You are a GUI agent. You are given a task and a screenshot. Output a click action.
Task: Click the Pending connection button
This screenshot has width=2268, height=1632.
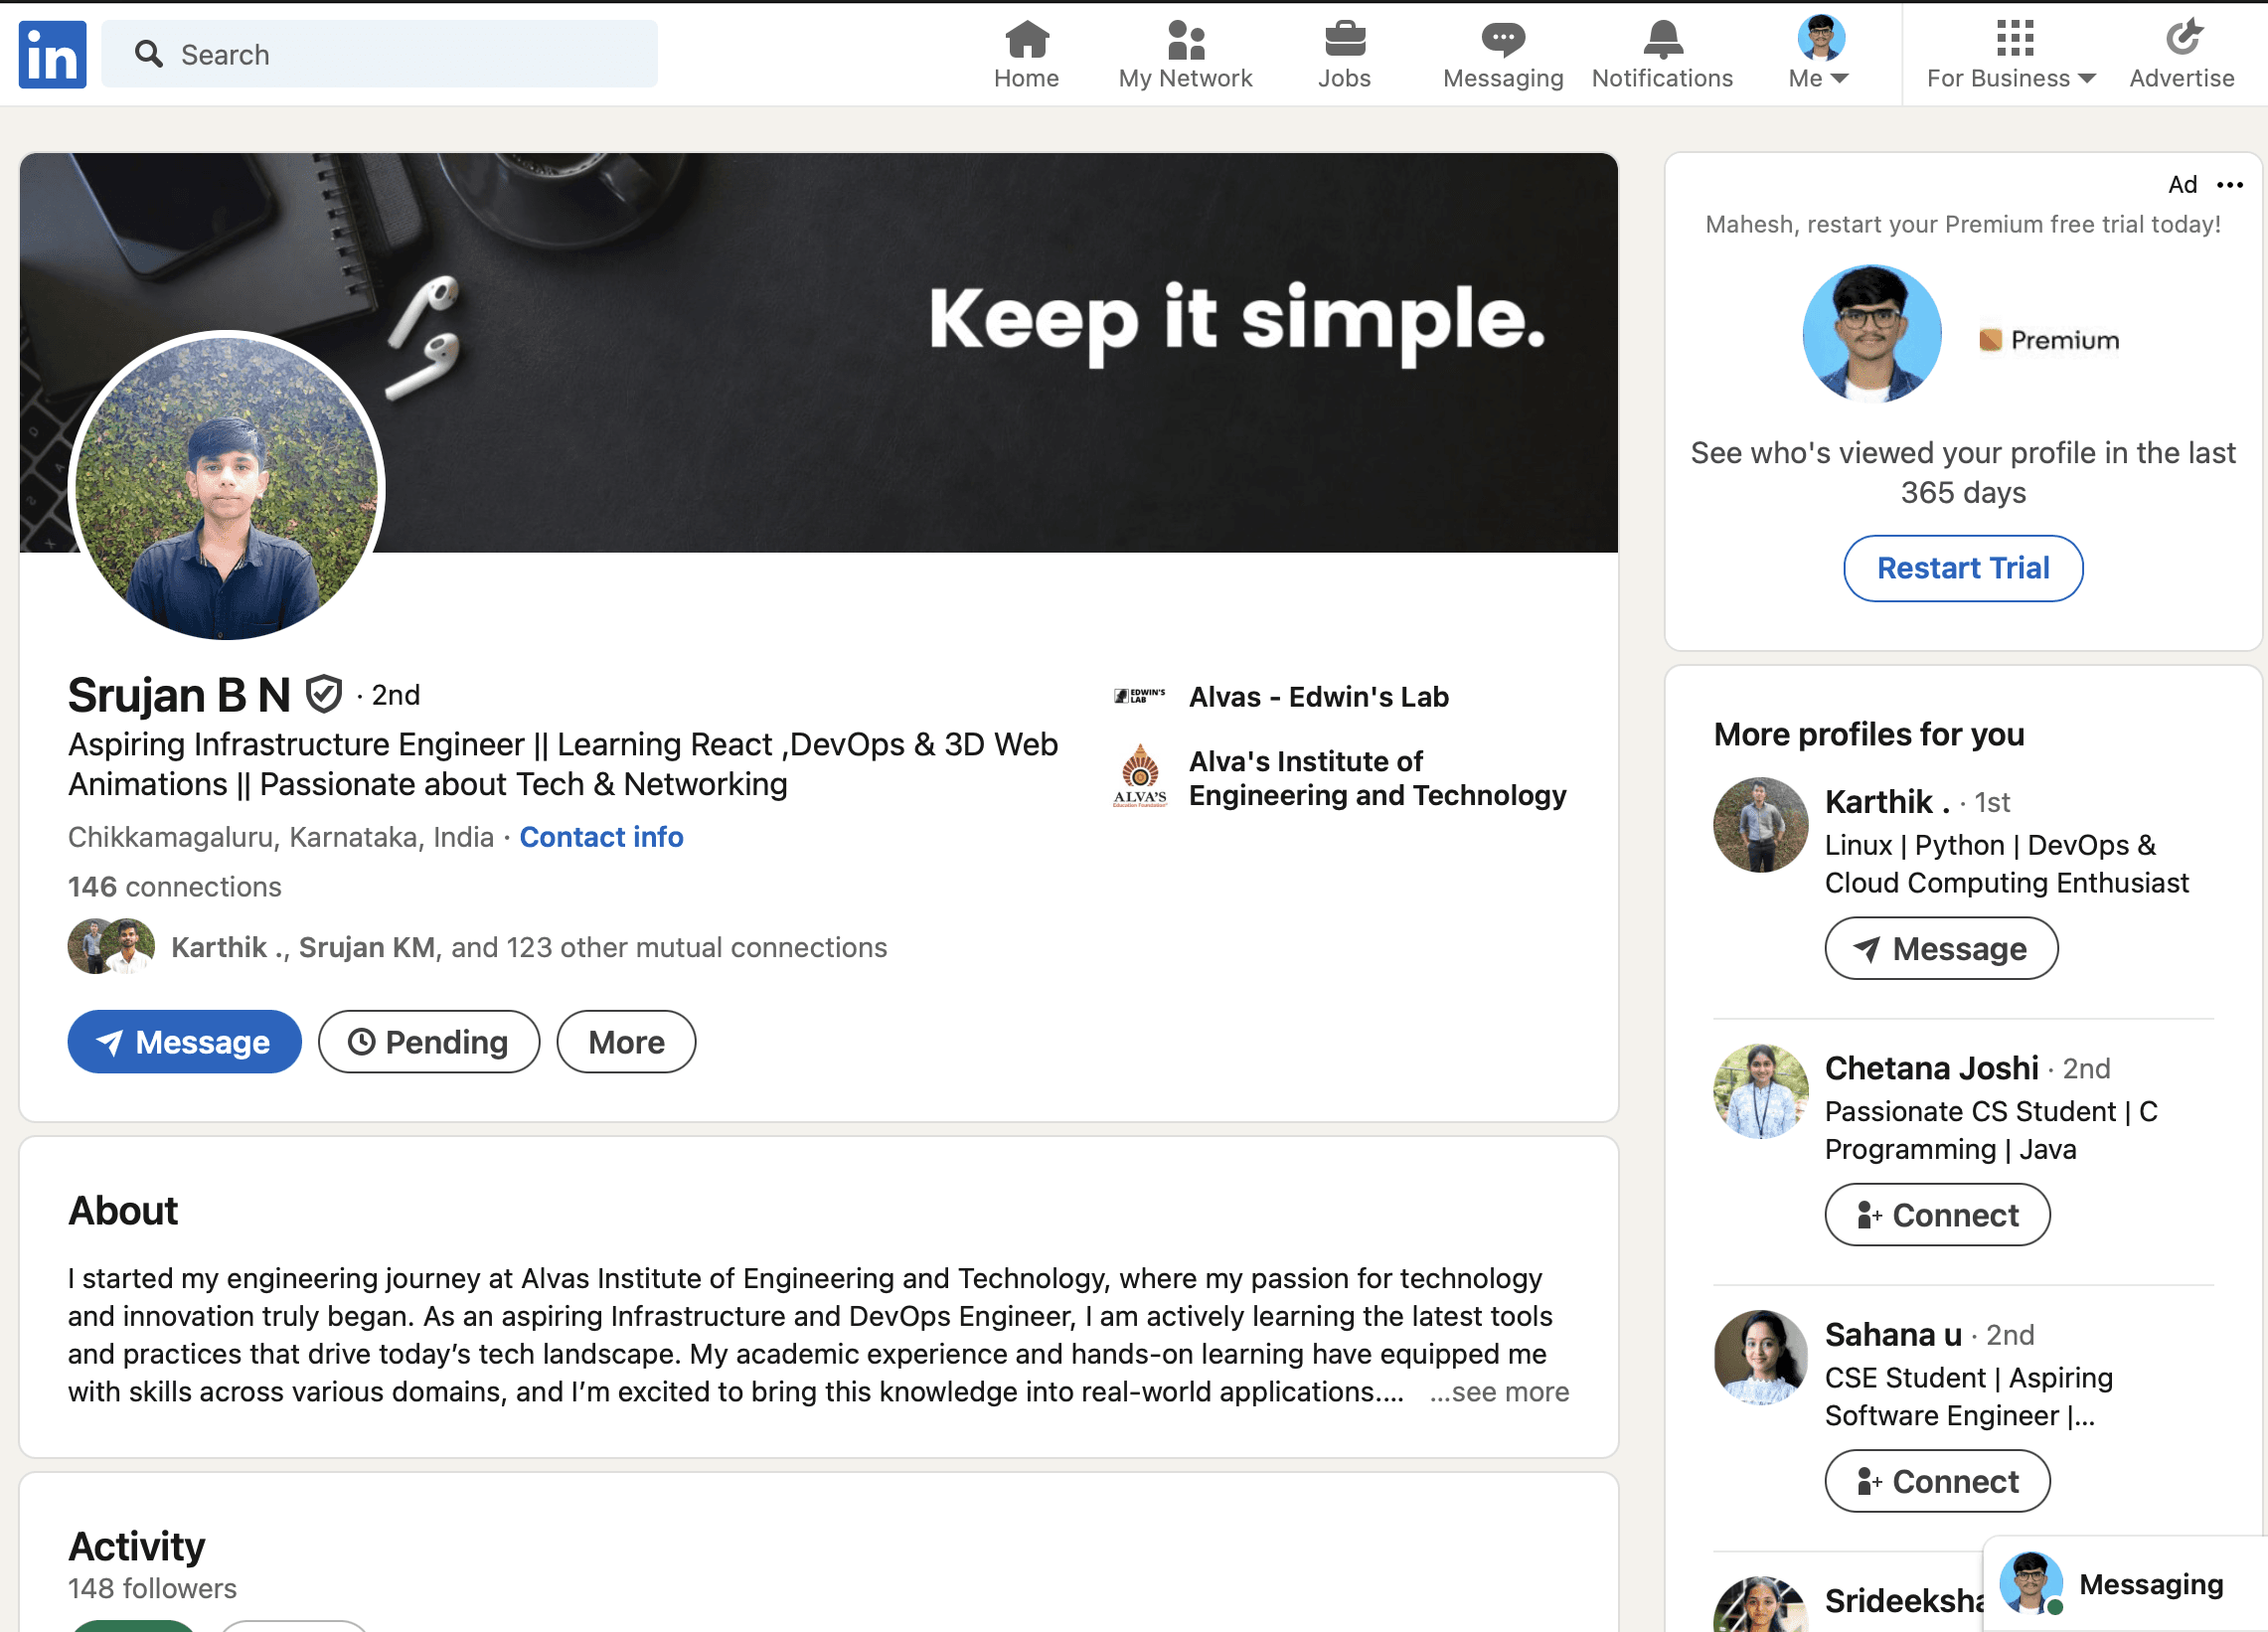(x=429, y=1042)
